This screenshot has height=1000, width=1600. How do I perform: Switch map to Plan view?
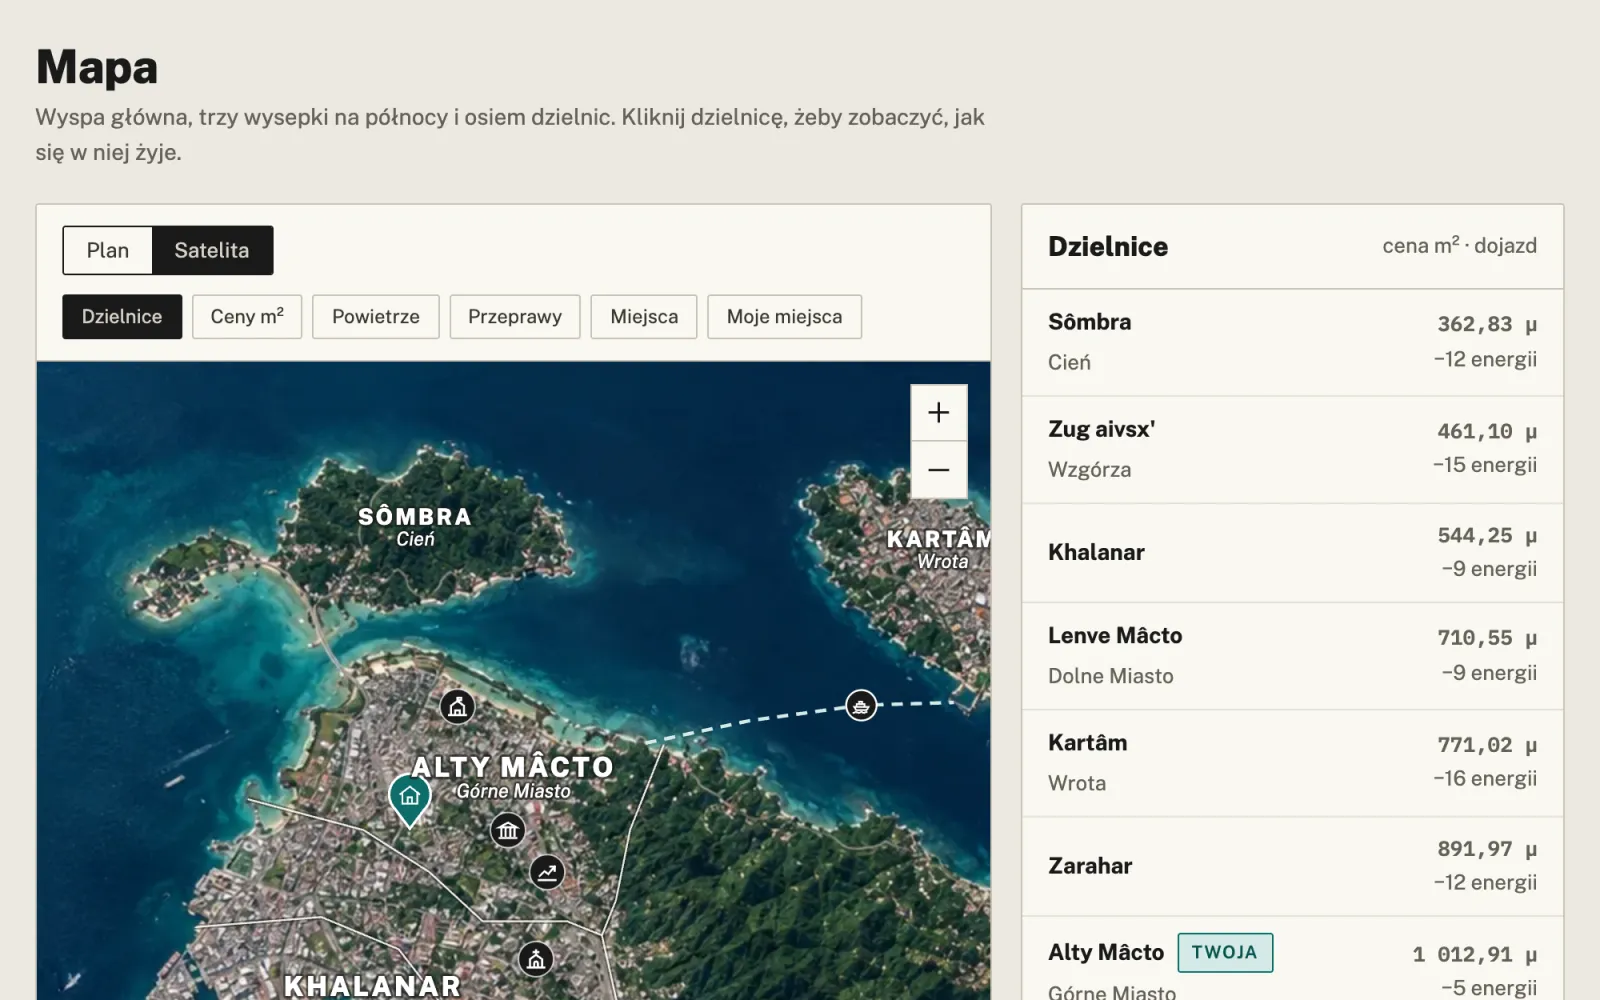pyautogui.click(x=108, y=250)
